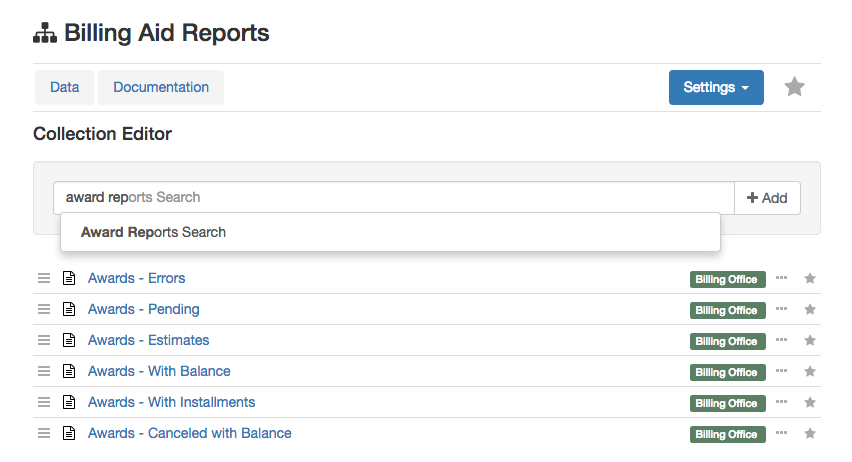Click the document icon for Awards - Errors

69,278
